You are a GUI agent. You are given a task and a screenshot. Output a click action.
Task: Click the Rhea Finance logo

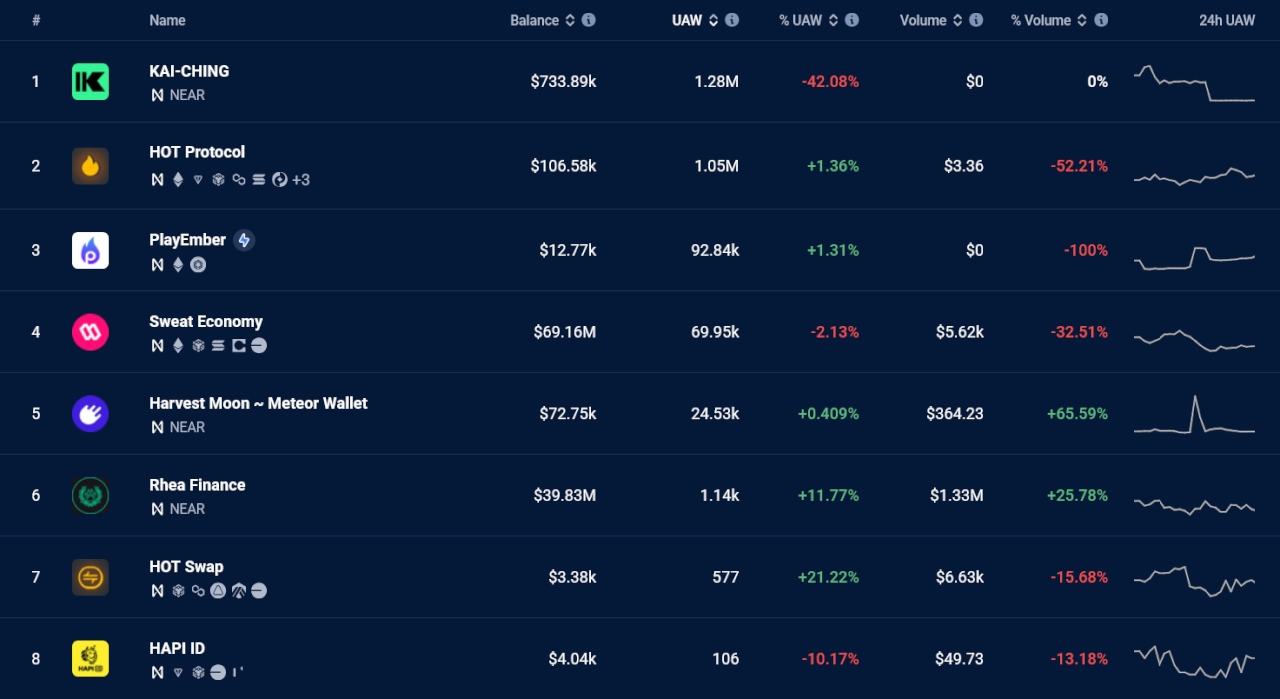[x=90, y=495]
